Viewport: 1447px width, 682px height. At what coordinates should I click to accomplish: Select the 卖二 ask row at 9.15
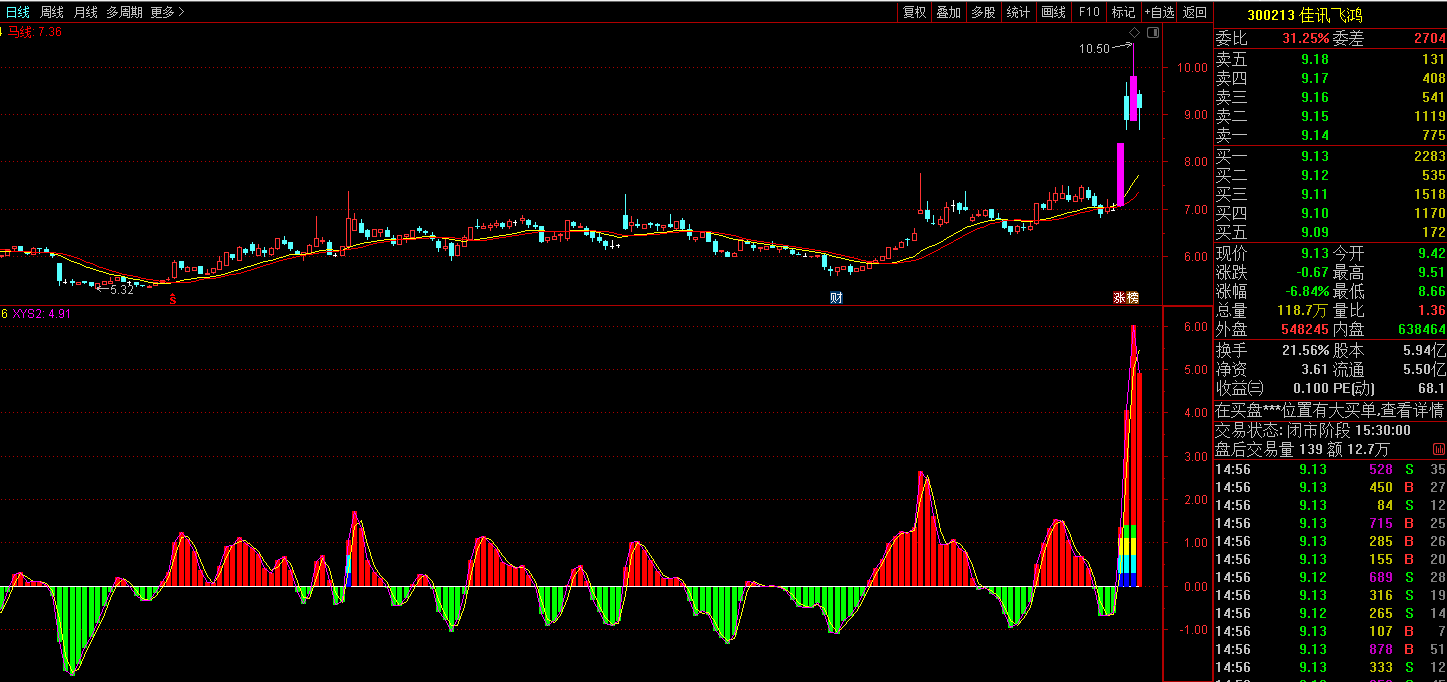tap(1330, 117)
